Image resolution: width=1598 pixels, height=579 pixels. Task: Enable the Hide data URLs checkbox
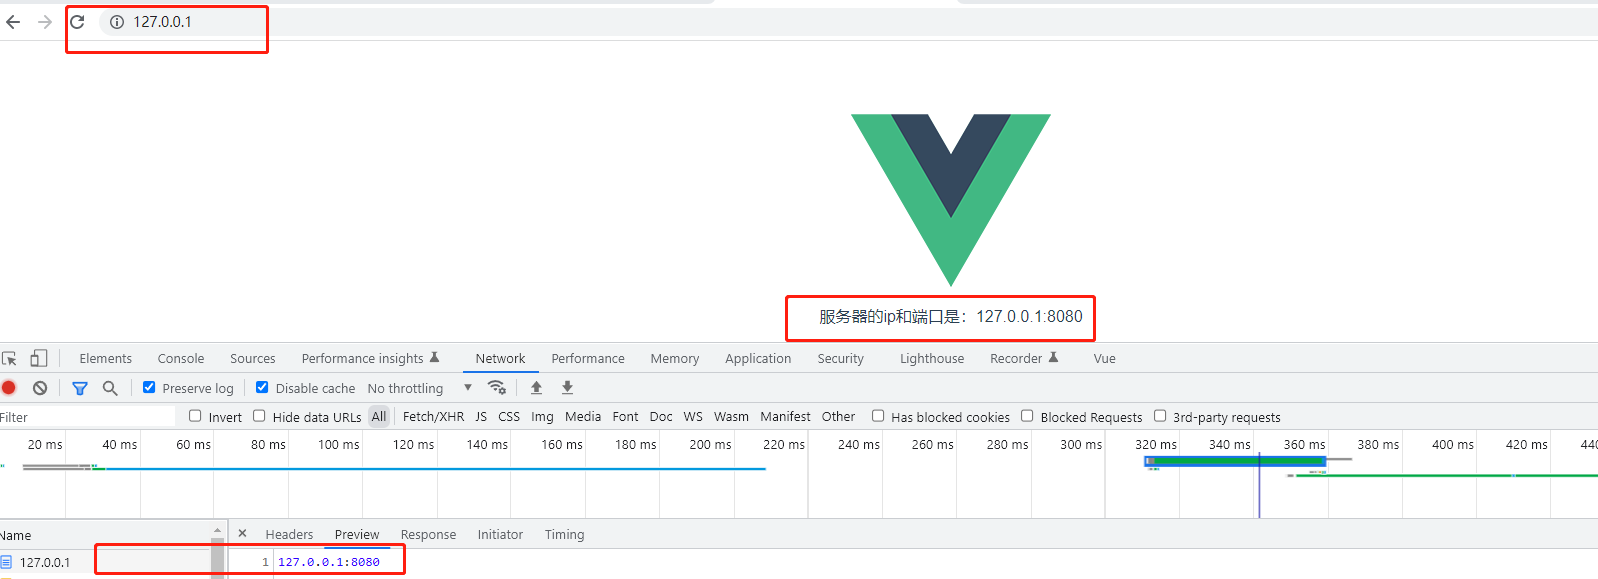[259, 416]
